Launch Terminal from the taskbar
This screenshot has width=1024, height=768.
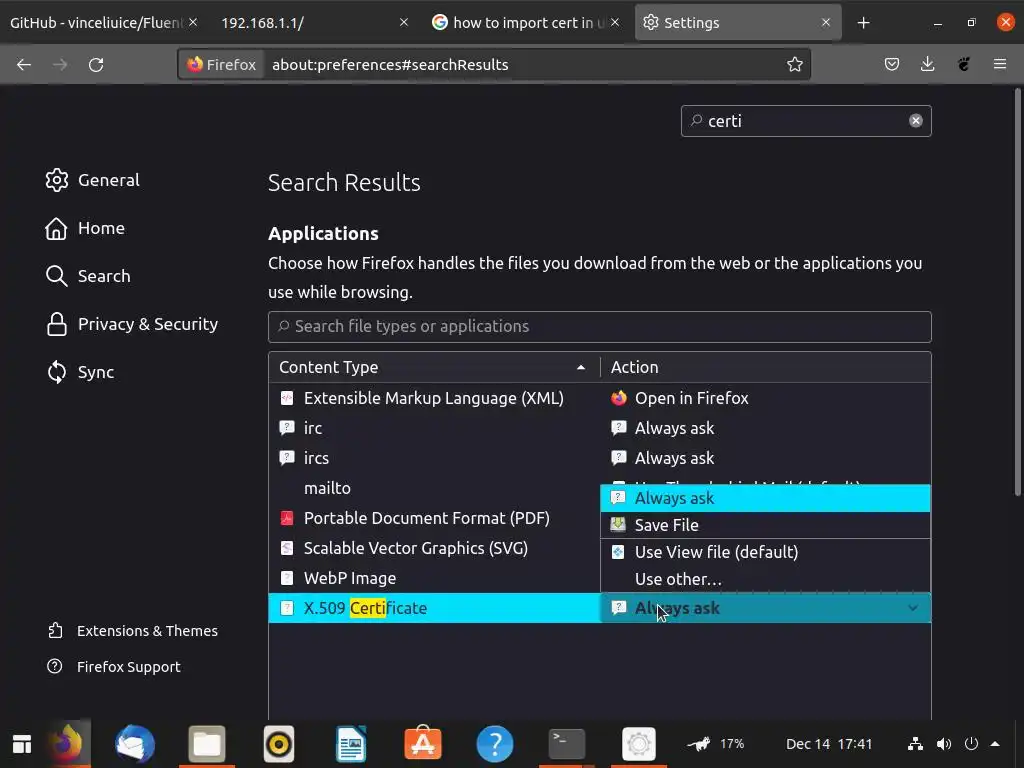(x=567, y=744)
